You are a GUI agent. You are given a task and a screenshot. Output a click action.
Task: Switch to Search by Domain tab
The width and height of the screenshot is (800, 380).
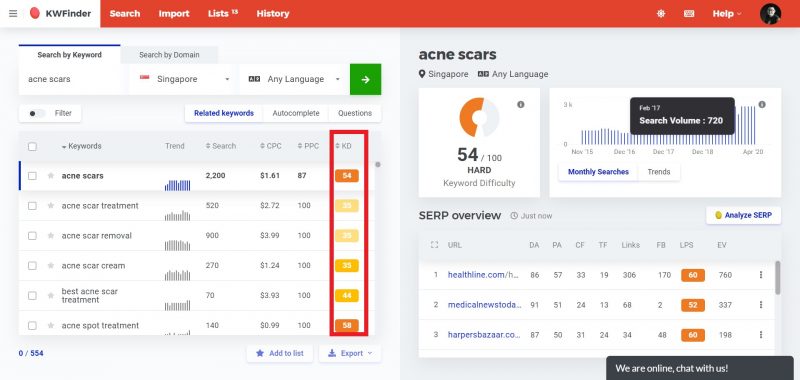pyautogui.click(x=169, y=55)
